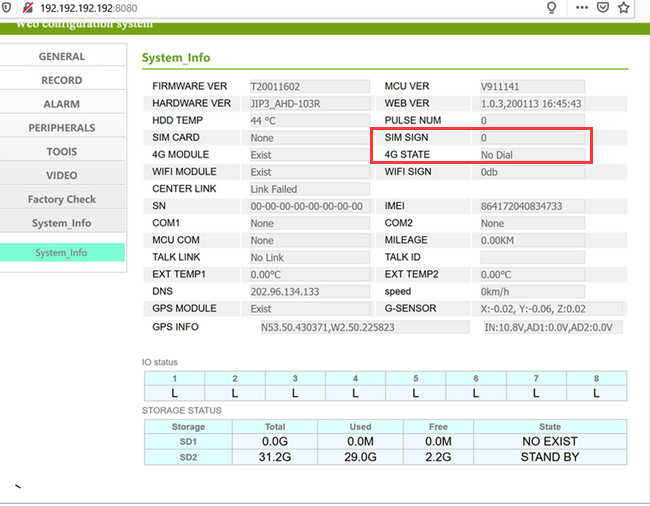
Task: Click the GPS INFO coordinates field
Action: (365, 327)
